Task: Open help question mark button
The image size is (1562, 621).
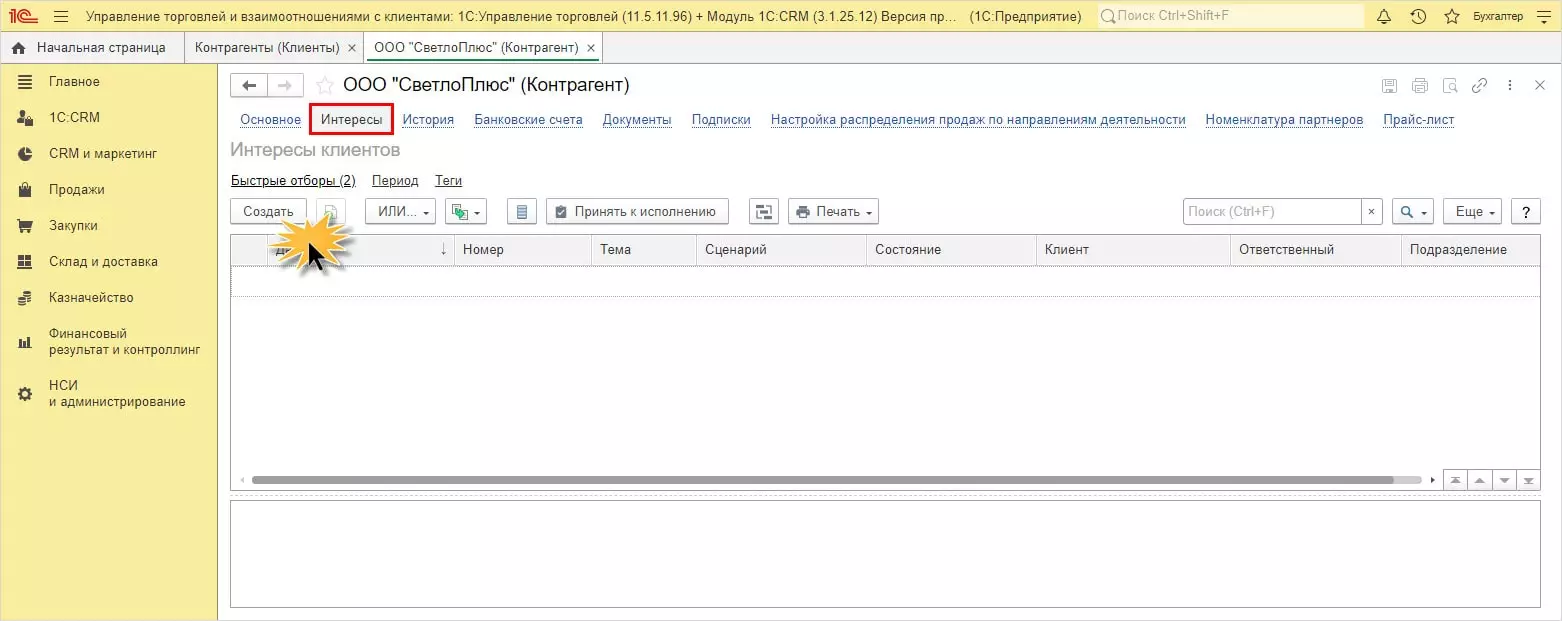Action: click(1525, 211)
